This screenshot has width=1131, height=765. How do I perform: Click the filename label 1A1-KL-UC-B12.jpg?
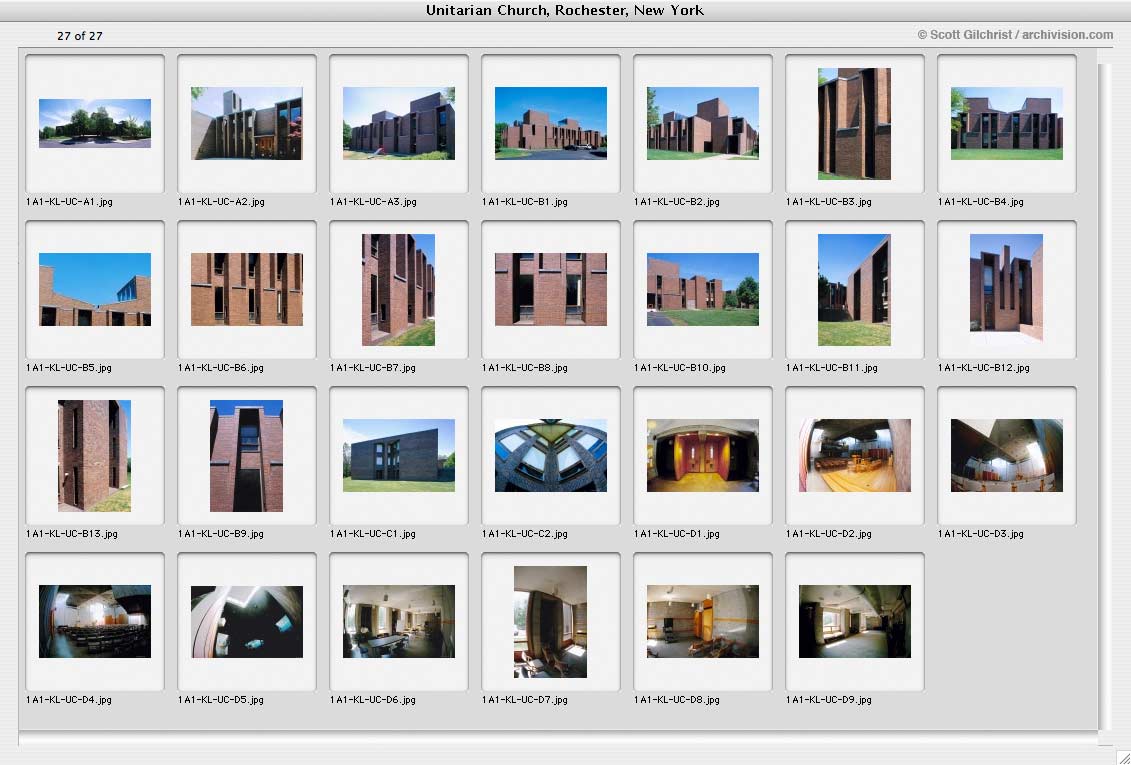pyautogui.click(x=984, y=368)
